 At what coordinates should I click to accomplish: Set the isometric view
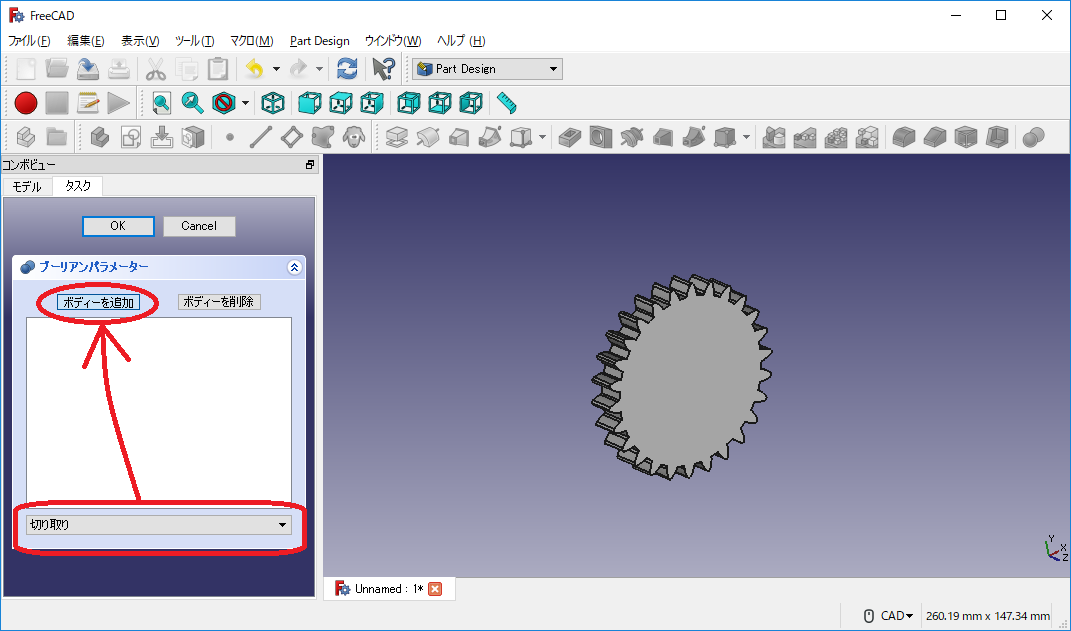tap(273, 103)
